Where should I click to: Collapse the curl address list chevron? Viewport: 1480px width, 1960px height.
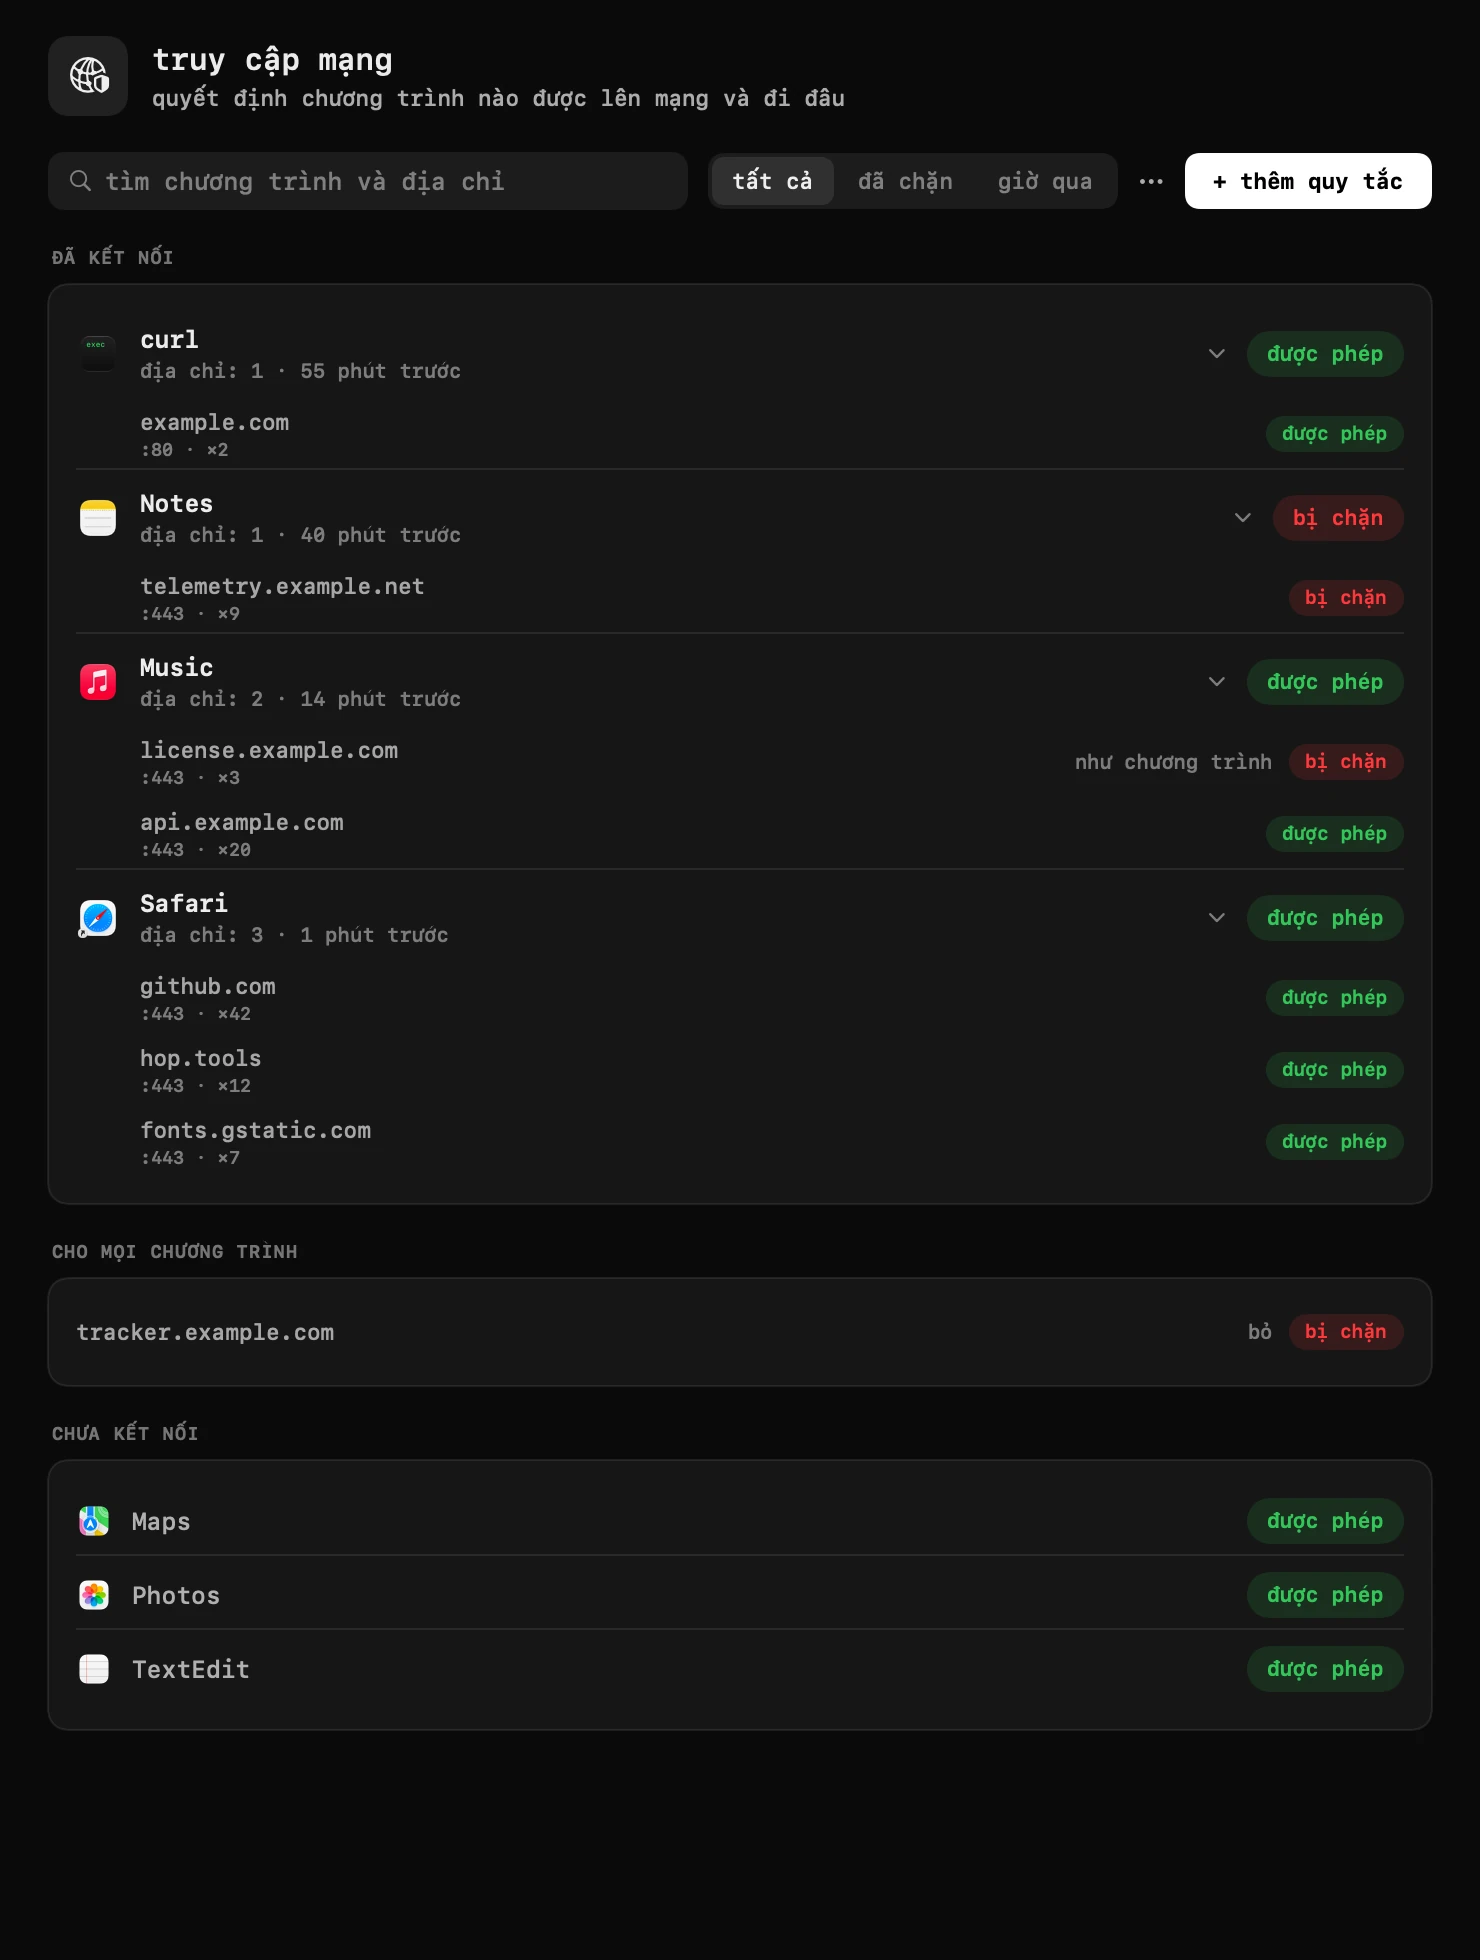click(x=1217, y=354)
